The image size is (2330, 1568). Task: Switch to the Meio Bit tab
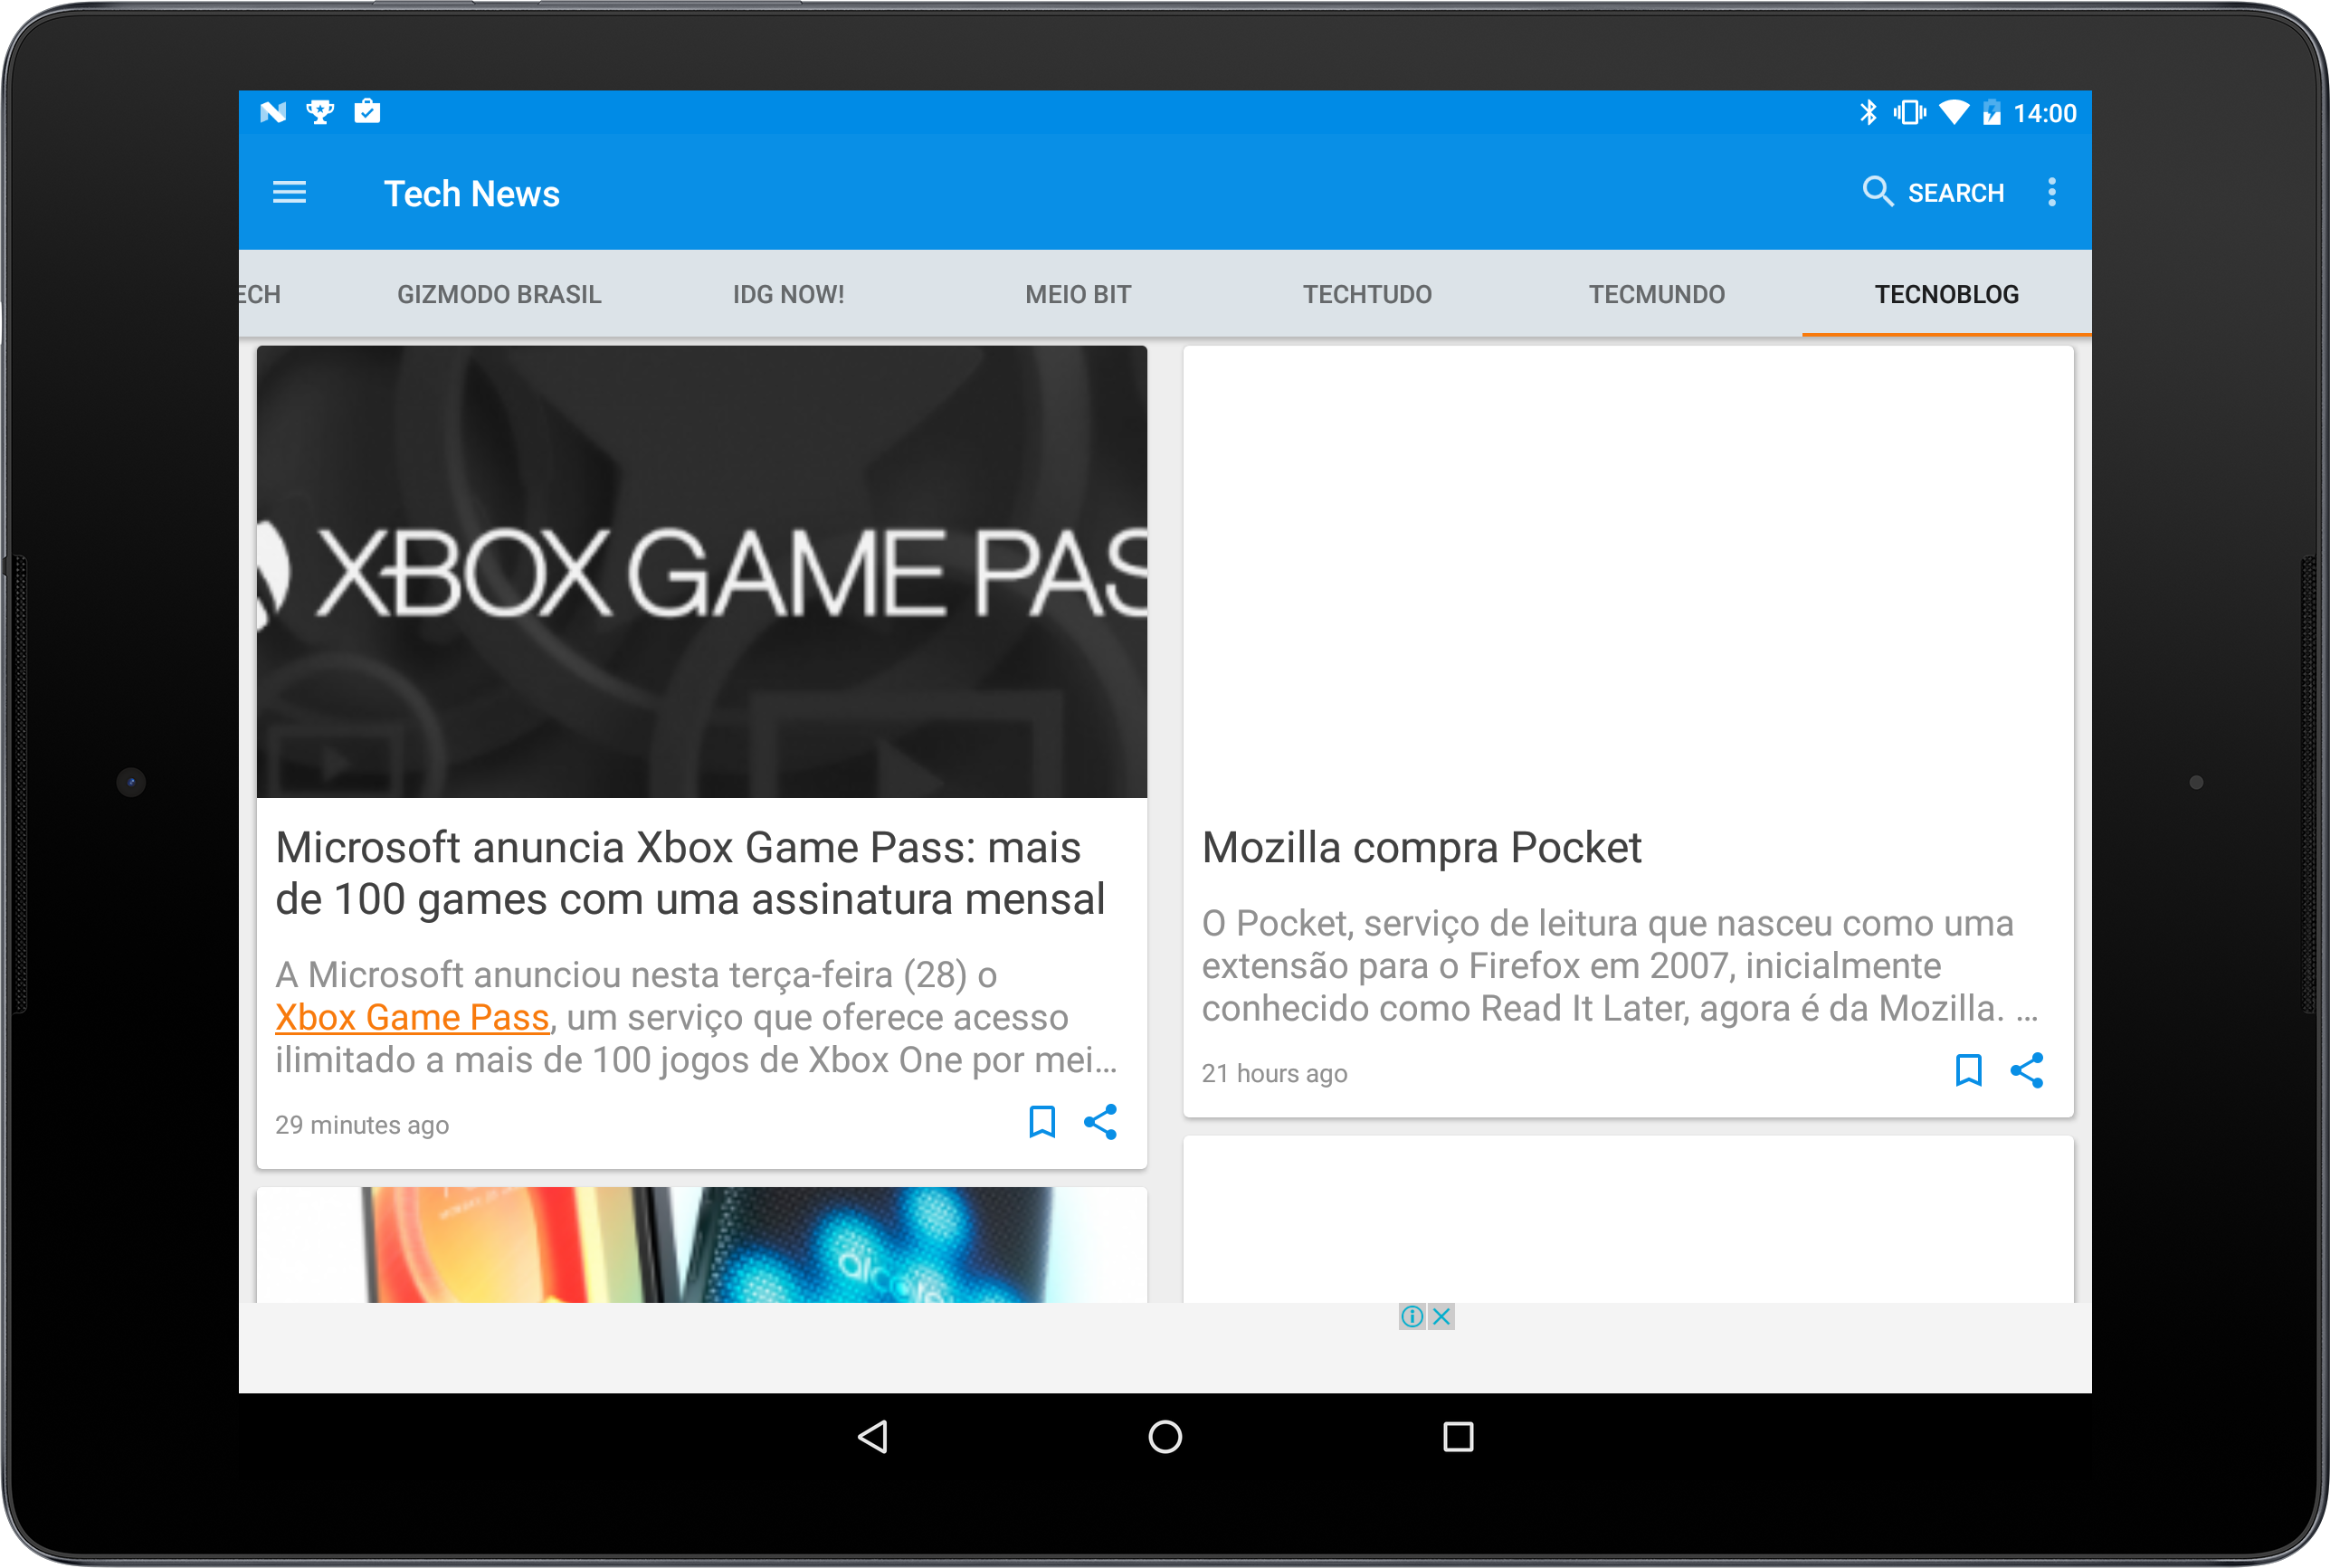coord(1078,294)
